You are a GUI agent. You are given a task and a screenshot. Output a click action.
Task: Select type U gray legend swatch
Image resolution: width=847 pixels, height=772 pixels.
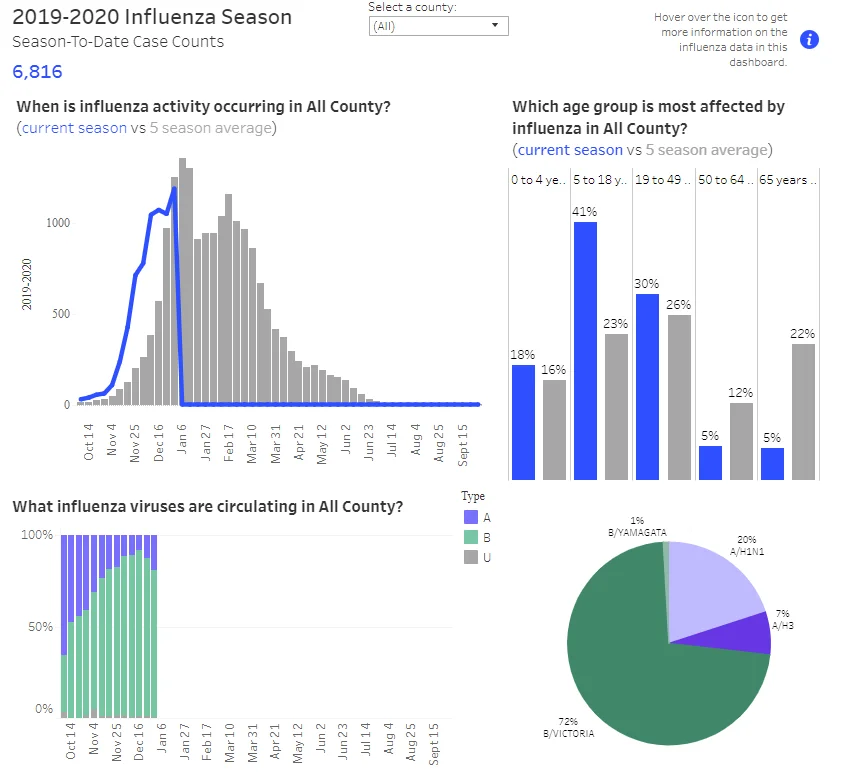click(470, 557)
